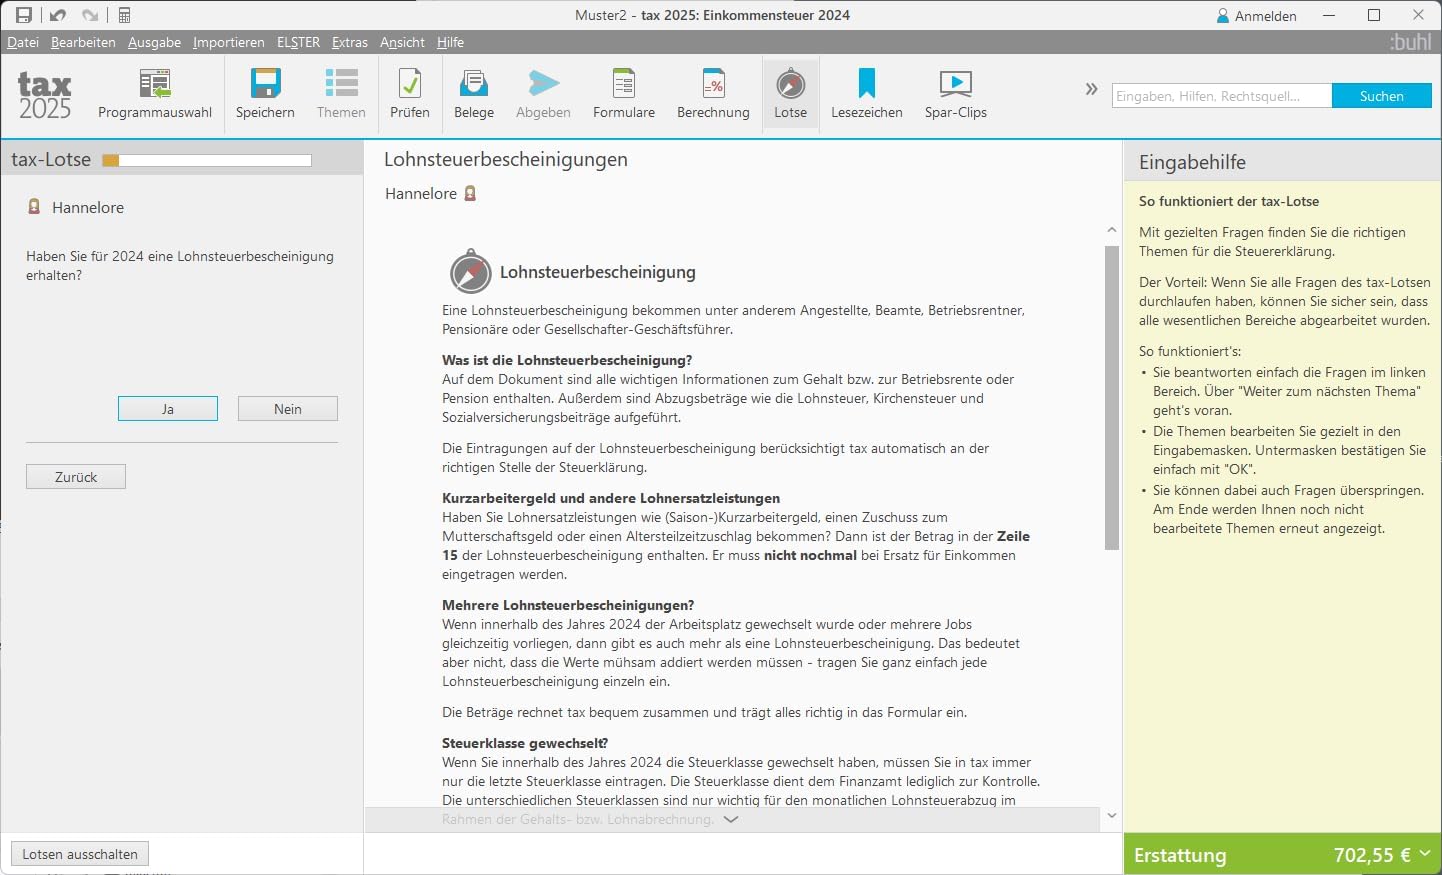This screenshot has width=1442, height=875.
Task: Open the calculator icon in the title bar
Action: click(x=124, y=15)
